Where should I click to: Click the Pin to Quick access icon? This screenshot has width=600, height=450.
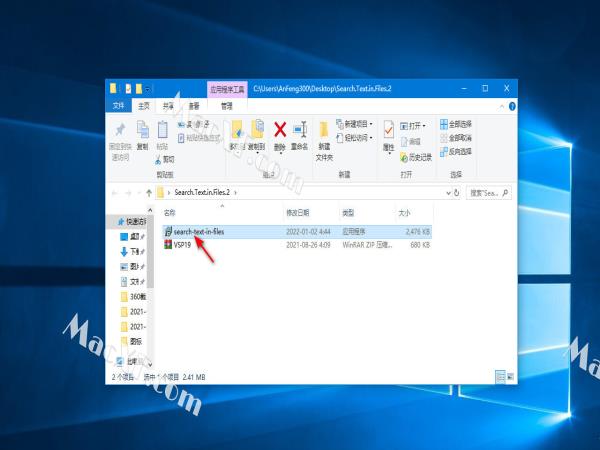[120, 130]
